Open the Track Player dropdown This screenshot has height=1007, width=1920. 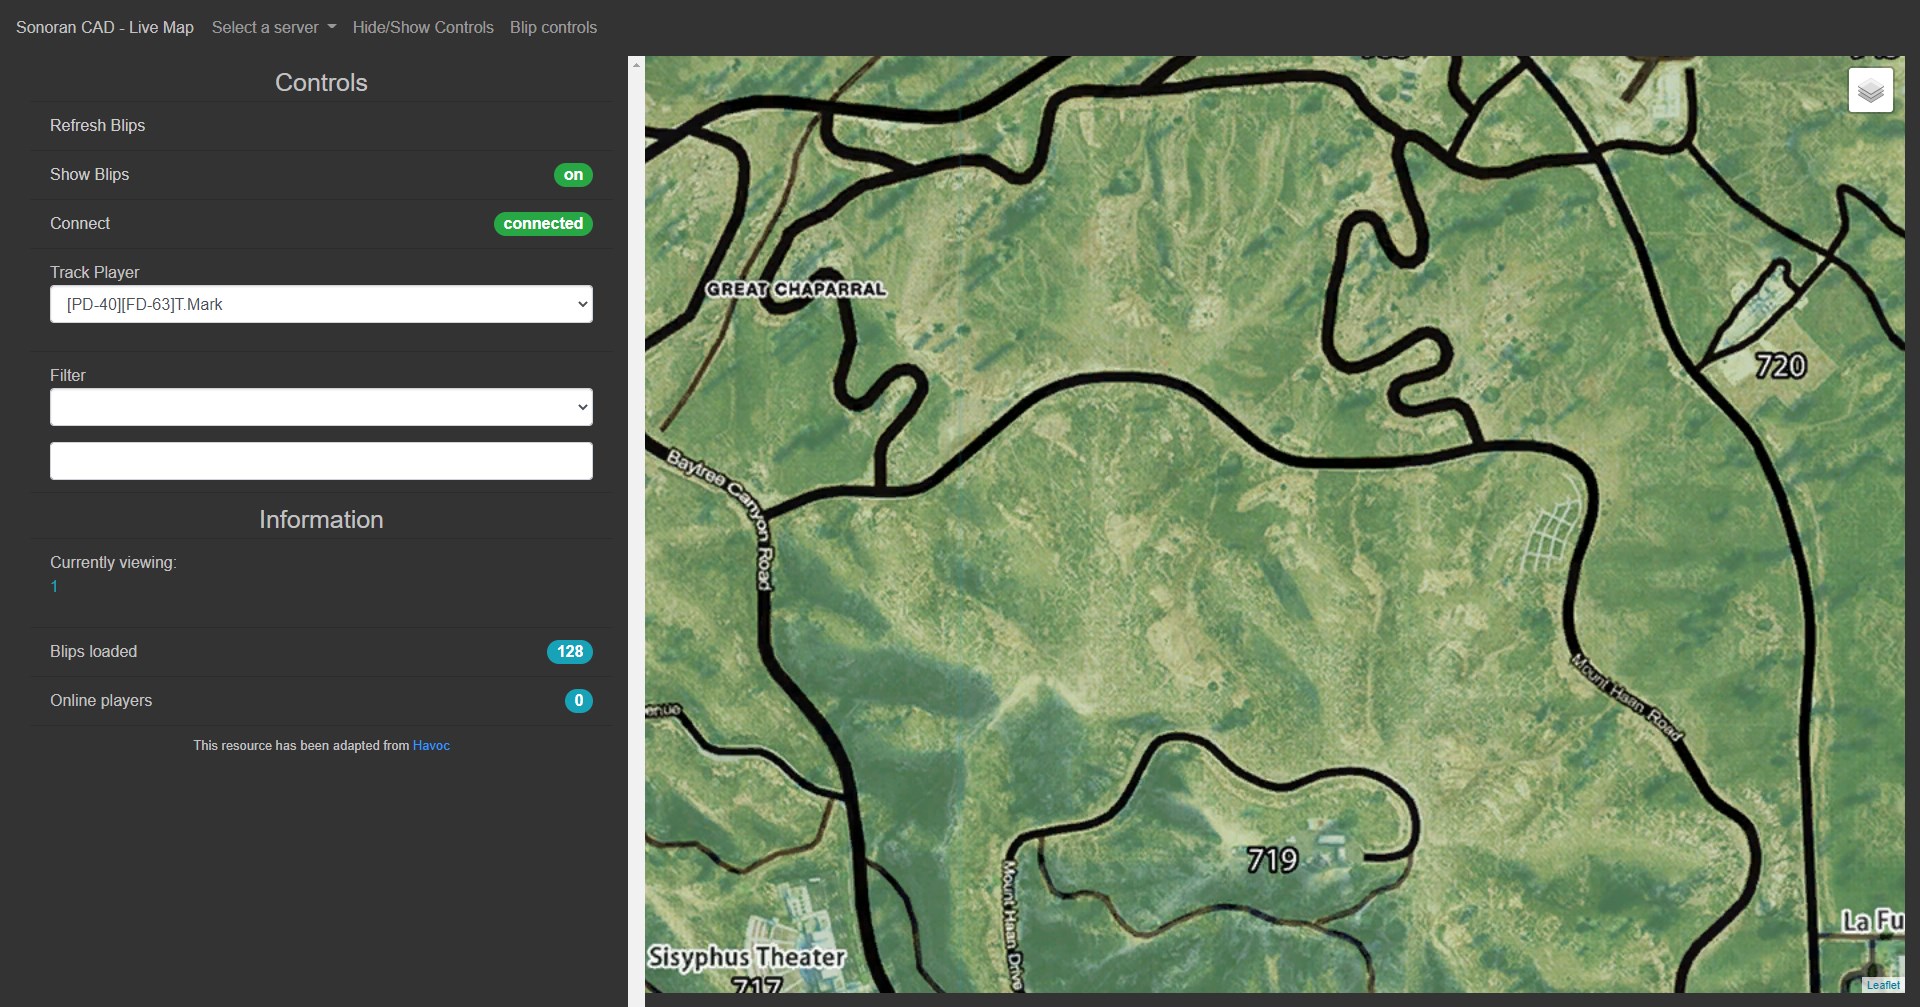[321, 304]
